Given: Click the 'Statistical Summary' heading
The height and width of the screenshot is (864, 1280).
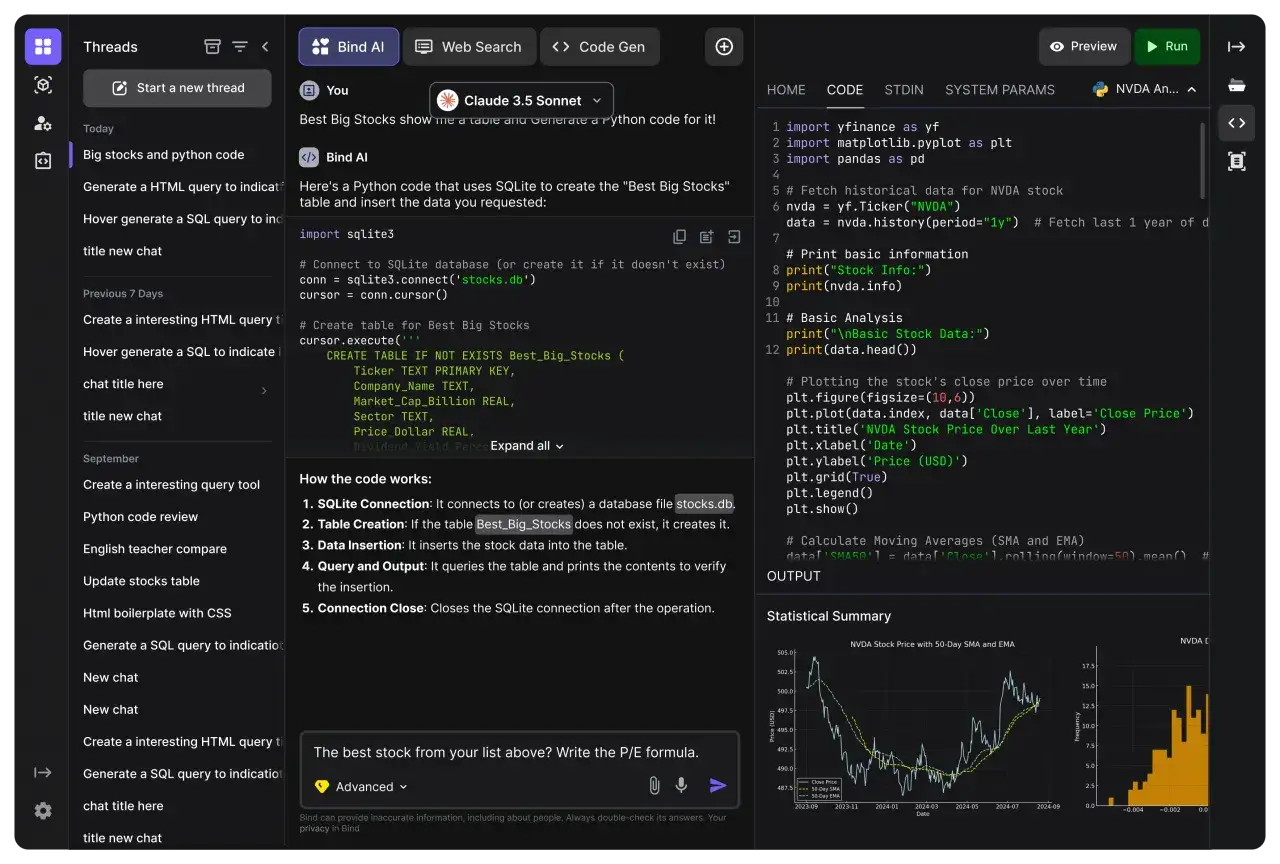Looking at the screenshot, I should 829,616.
